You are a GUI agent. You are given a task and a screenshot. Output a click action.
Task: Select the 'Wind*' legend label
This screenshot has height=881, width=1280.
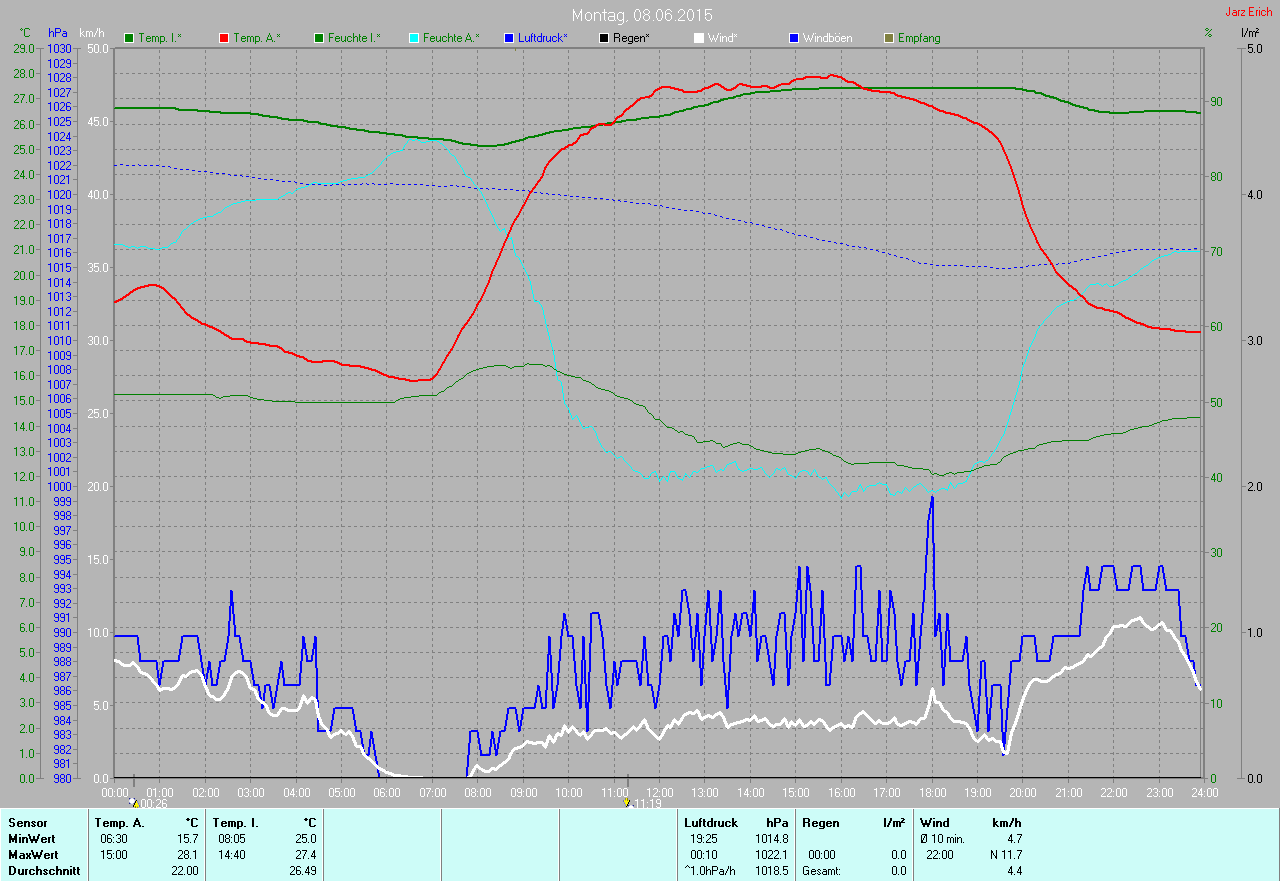point(723,38)
